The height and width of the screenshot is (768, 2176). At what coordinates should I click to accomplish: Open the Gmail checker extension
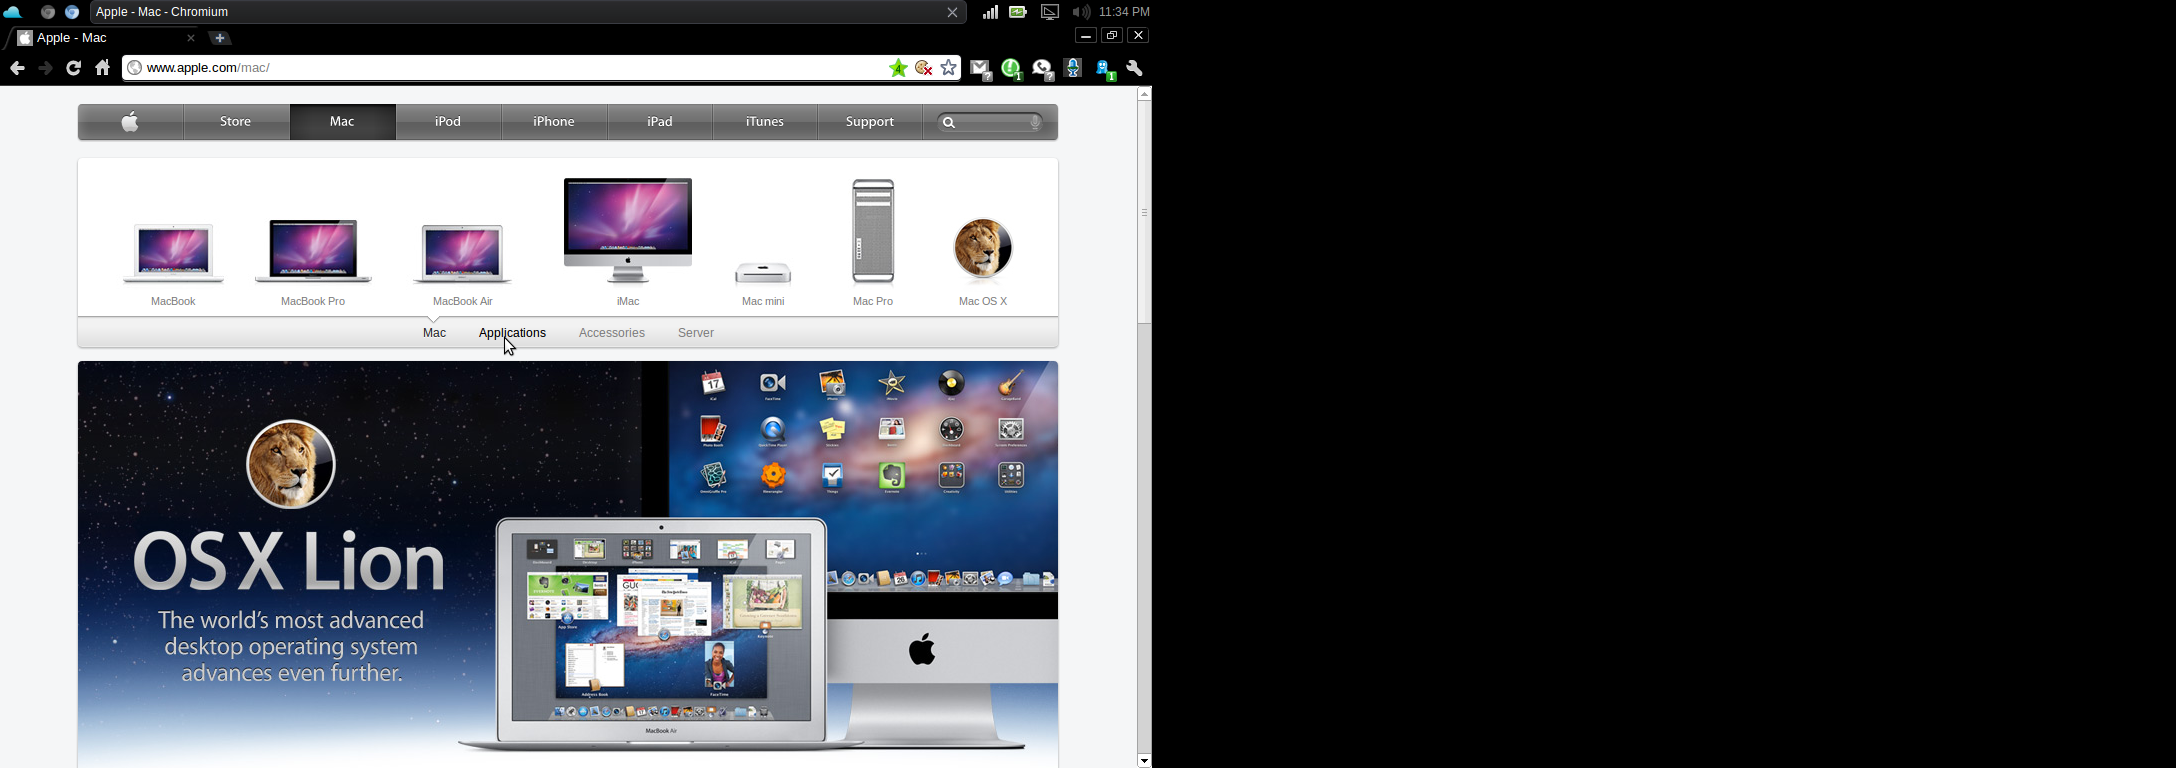point(981,69)
